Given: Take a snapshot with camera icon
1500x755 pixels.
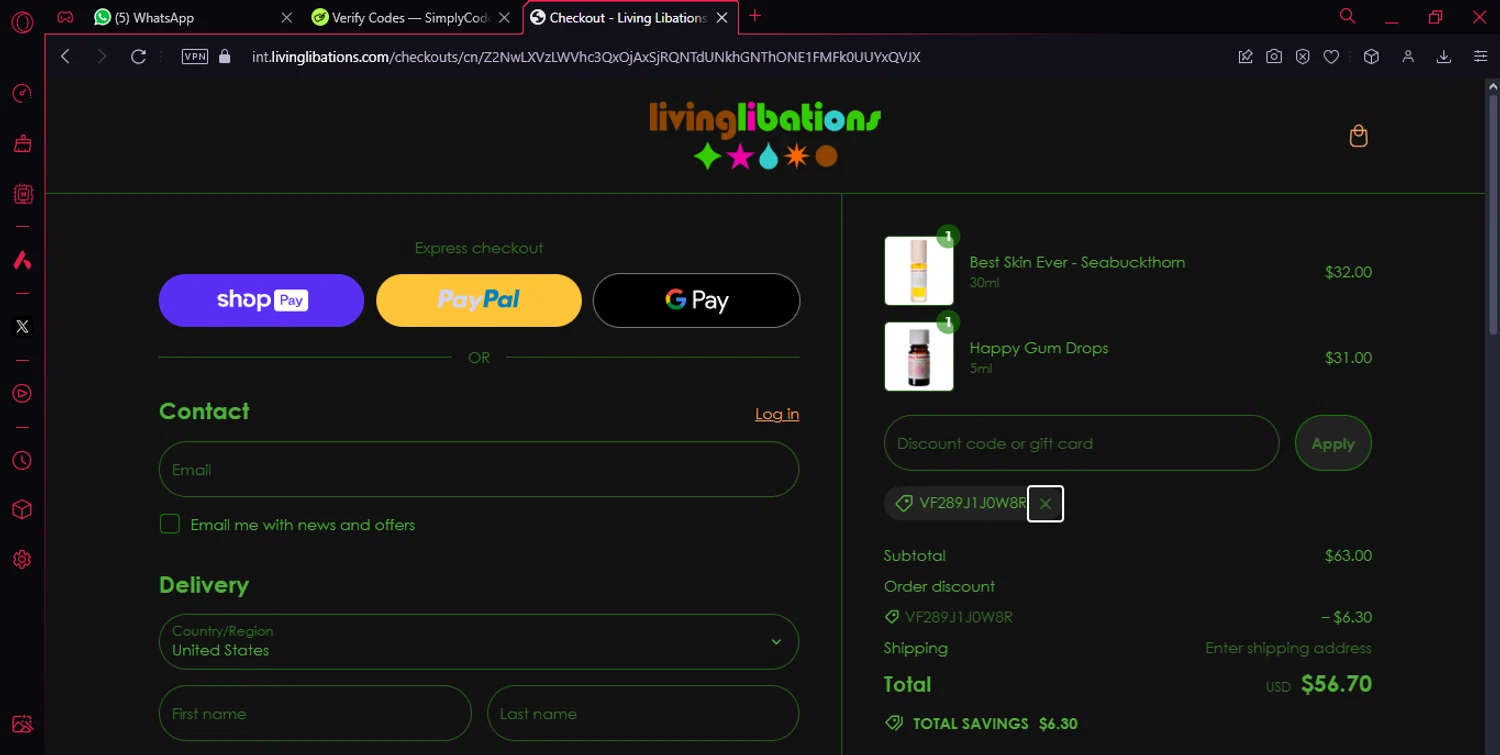Looking at the screenshot, I should [1274, 57].
